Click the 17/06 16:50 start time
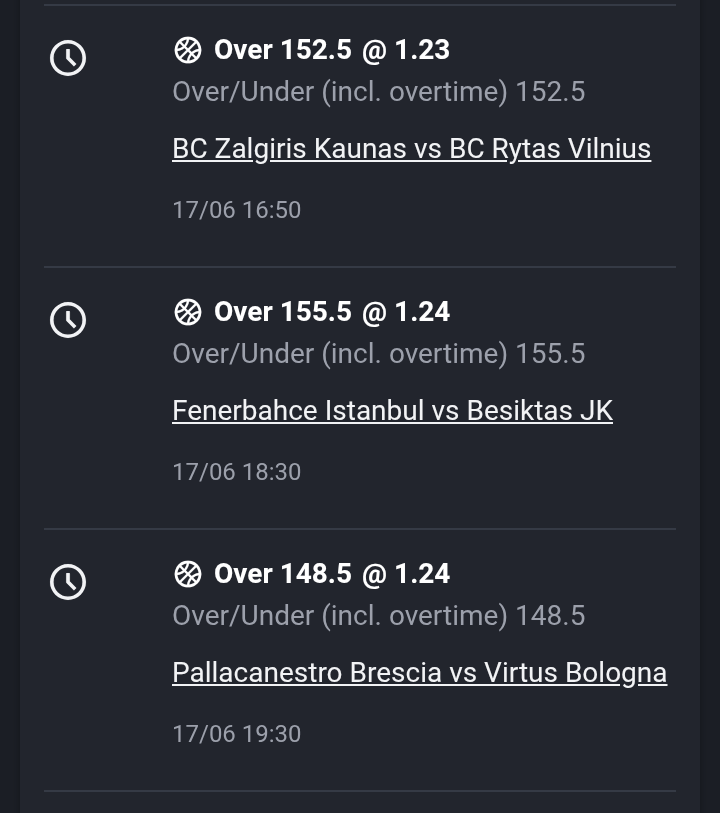The image size is (720, 813). (237, 210)
